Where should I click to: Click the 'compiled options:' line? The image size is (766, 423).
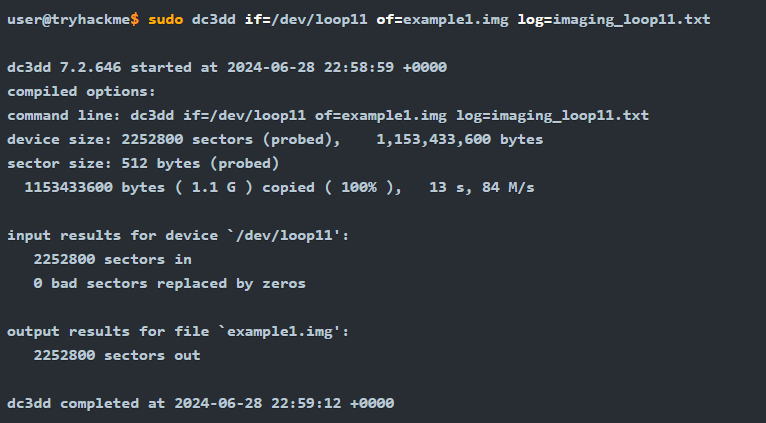76,92
